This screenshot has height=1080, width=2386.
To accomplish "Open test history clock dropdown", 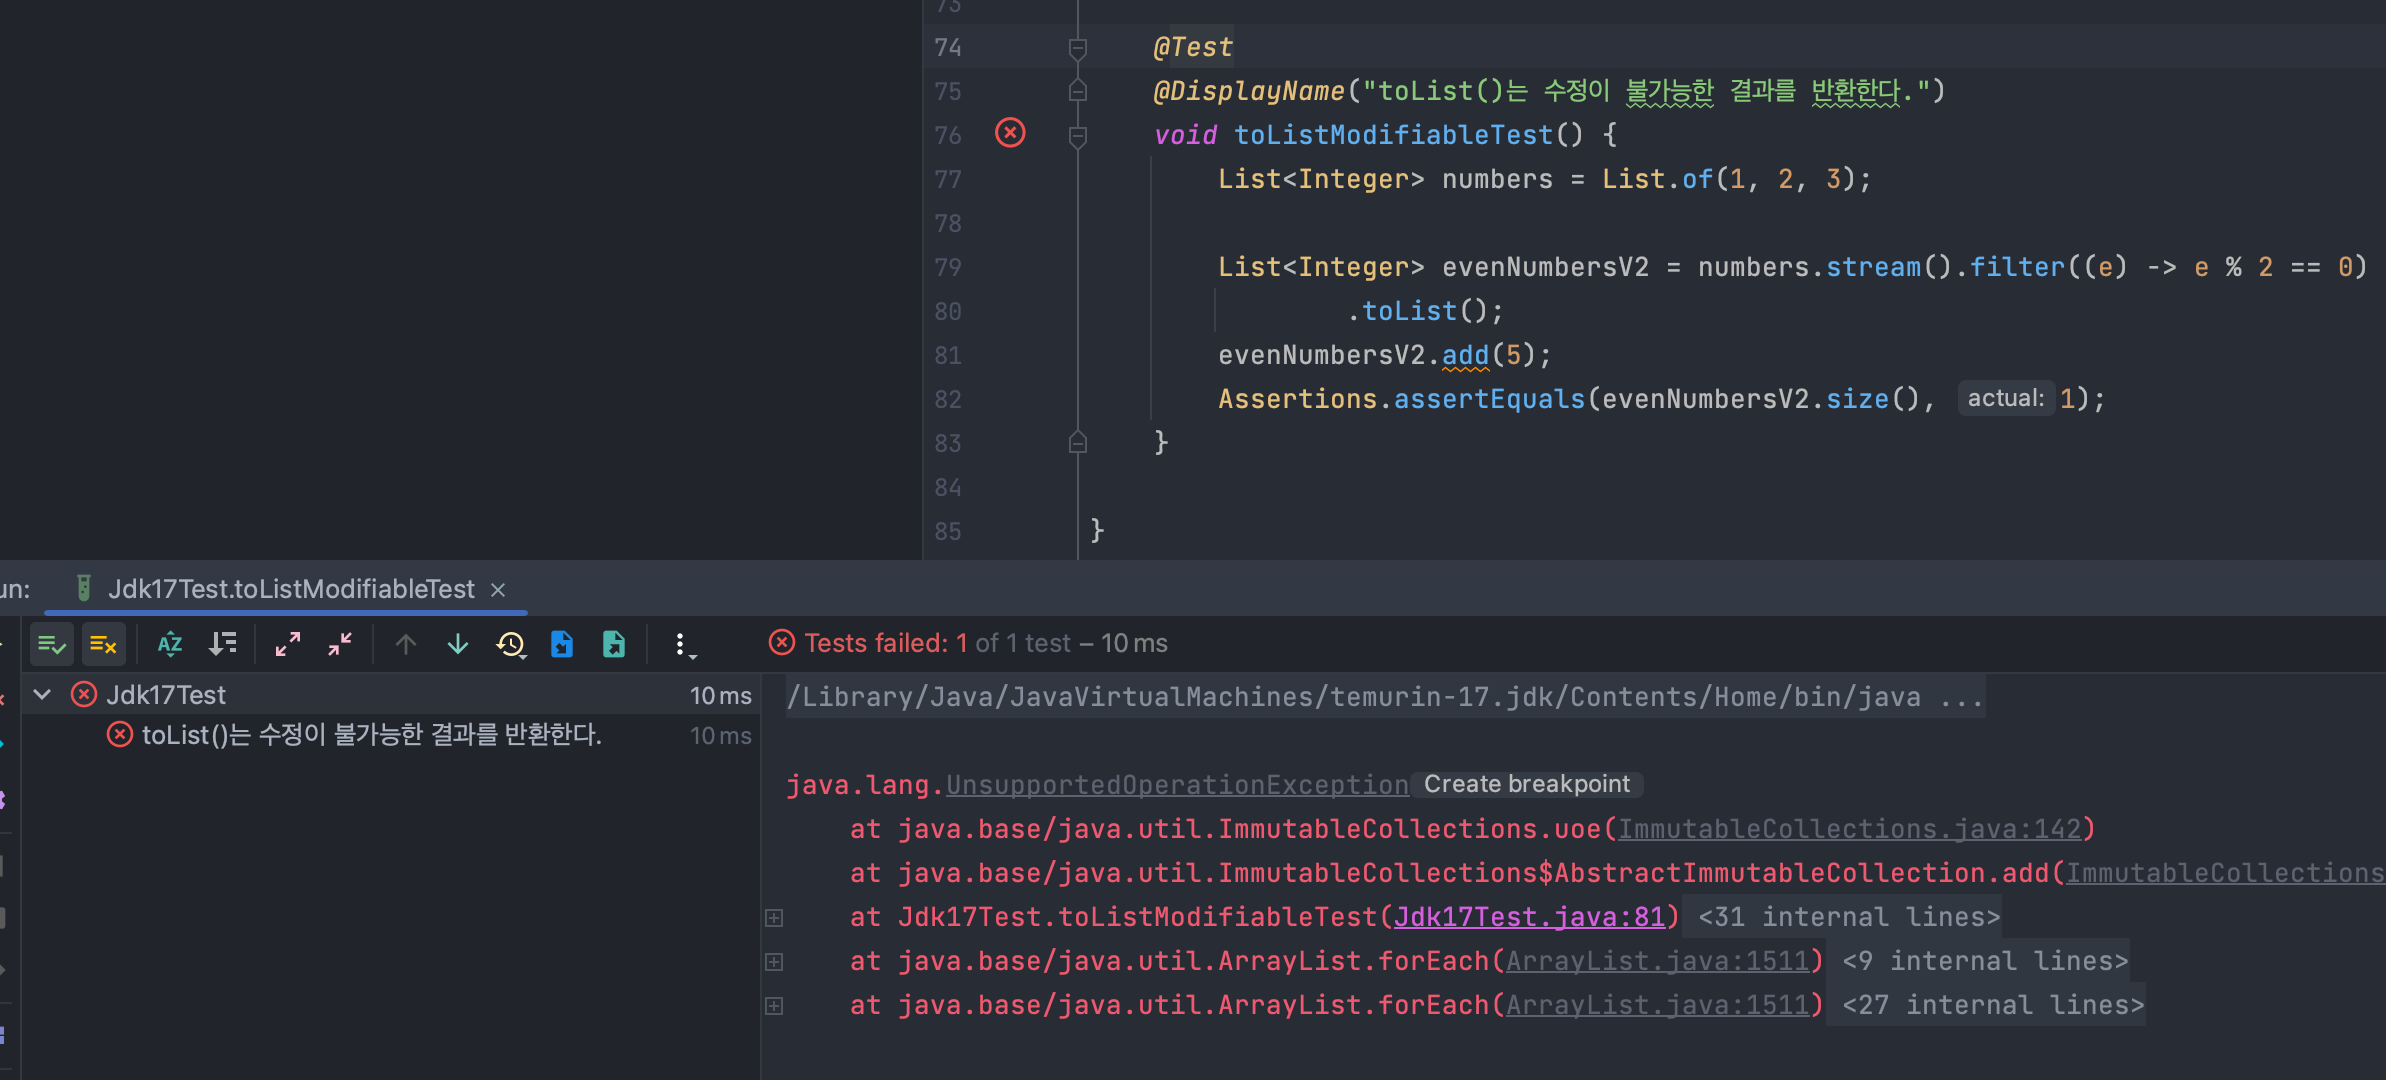I will tap(511, 645).
